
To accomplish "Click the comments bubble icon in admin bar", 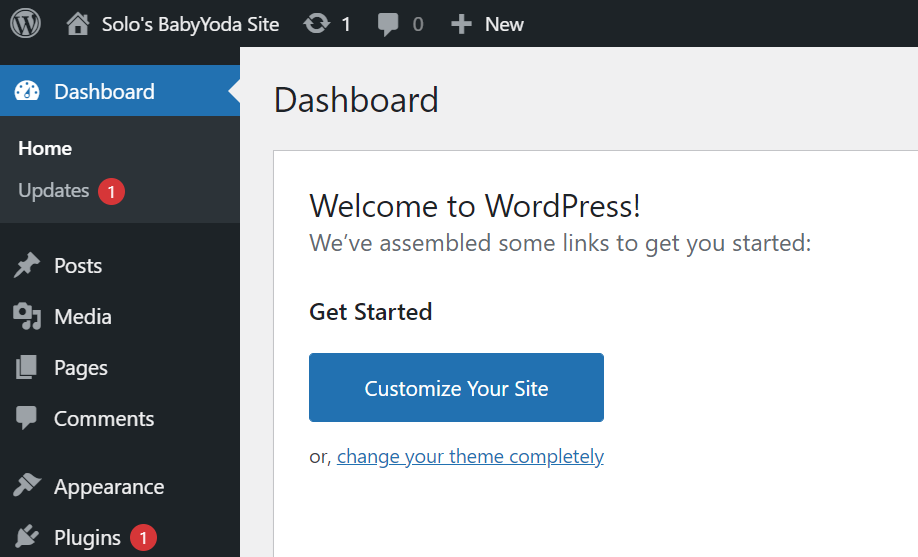I will pyautogui.click(x=388, y=25).
